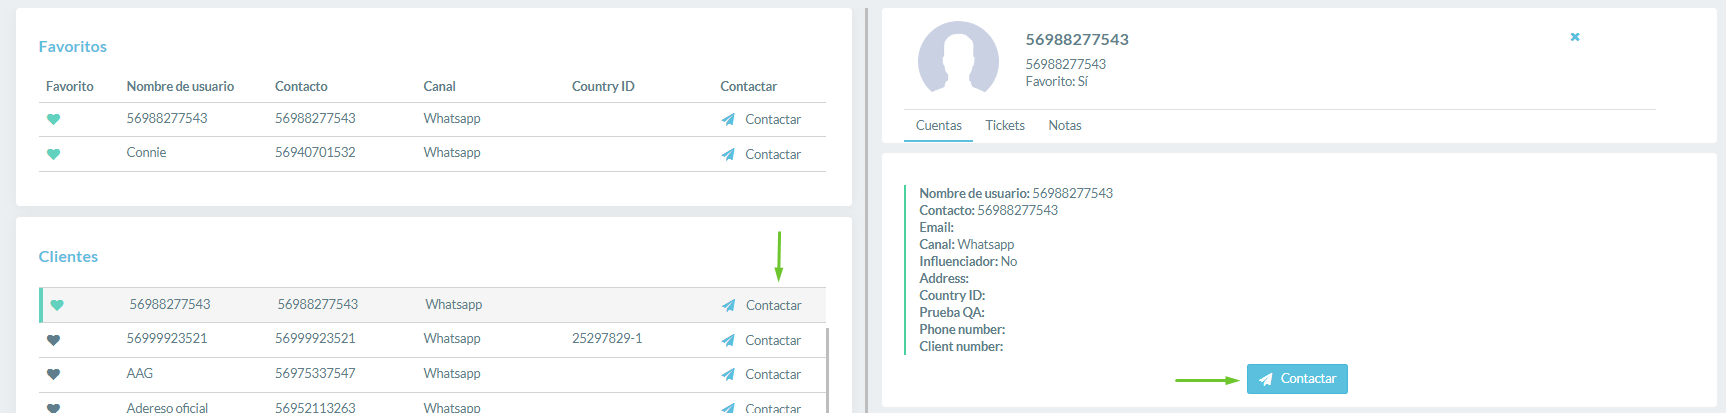Click the Canal: Whatsapp detail line

(966, 244)
